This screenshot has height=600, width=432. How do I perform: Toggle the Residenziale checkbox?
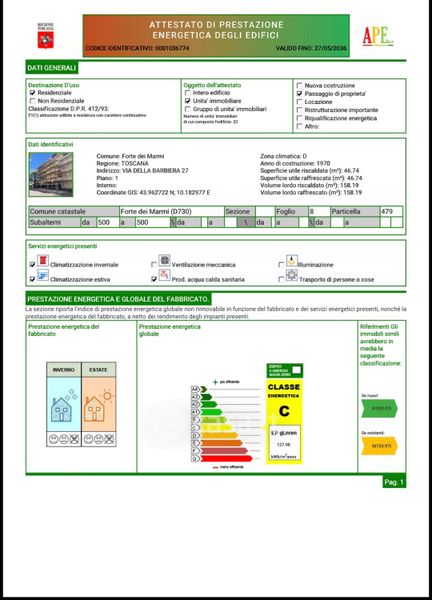[x=33, y=93]
